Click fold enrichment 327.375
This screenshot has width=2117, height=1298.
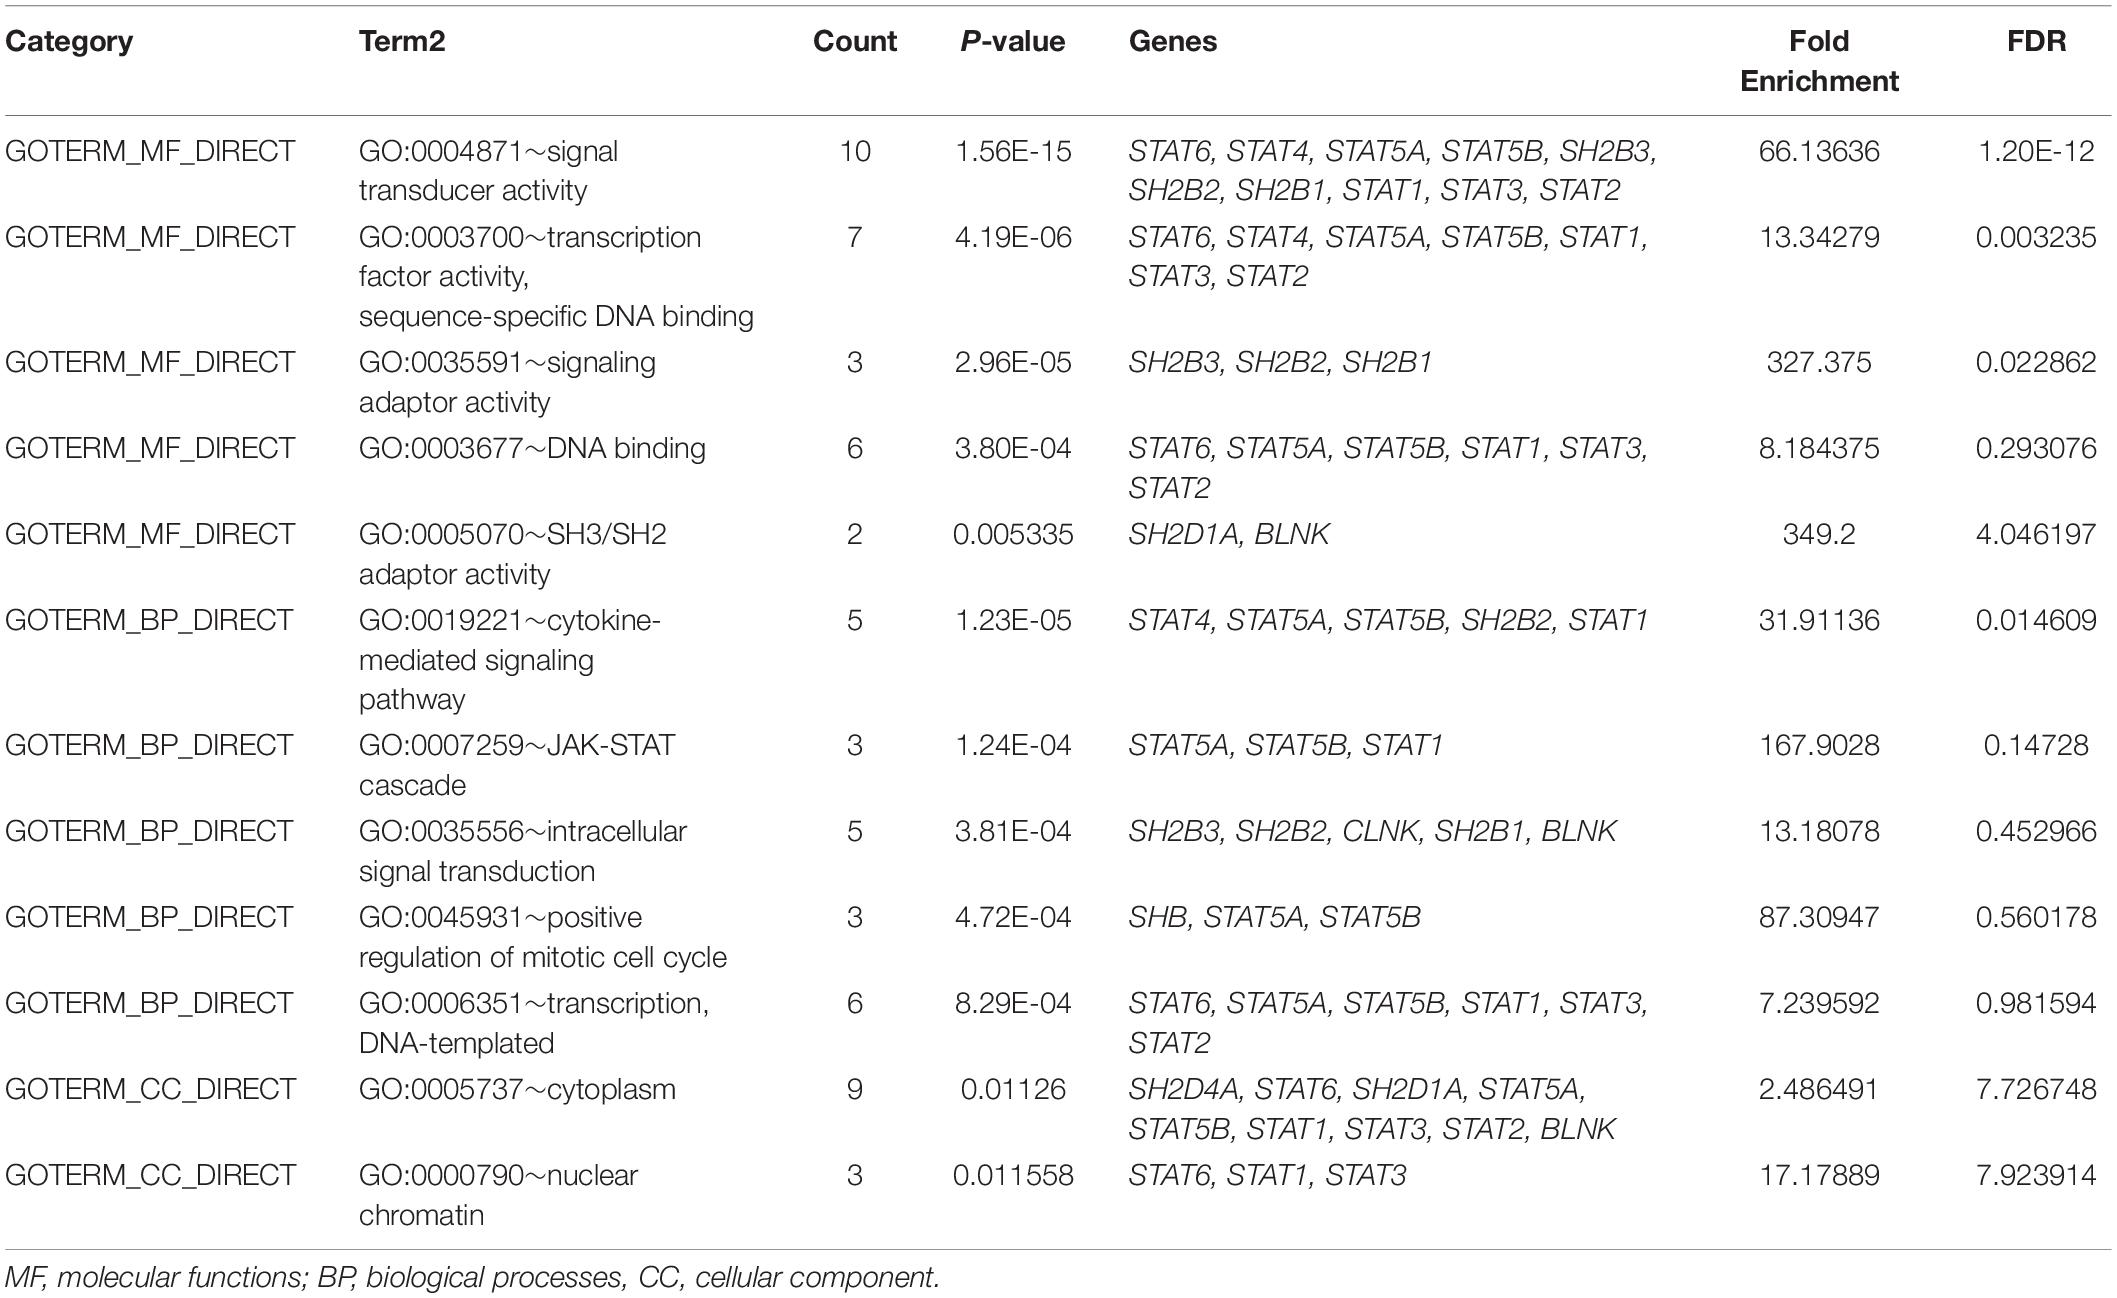tap(1819, 363)
